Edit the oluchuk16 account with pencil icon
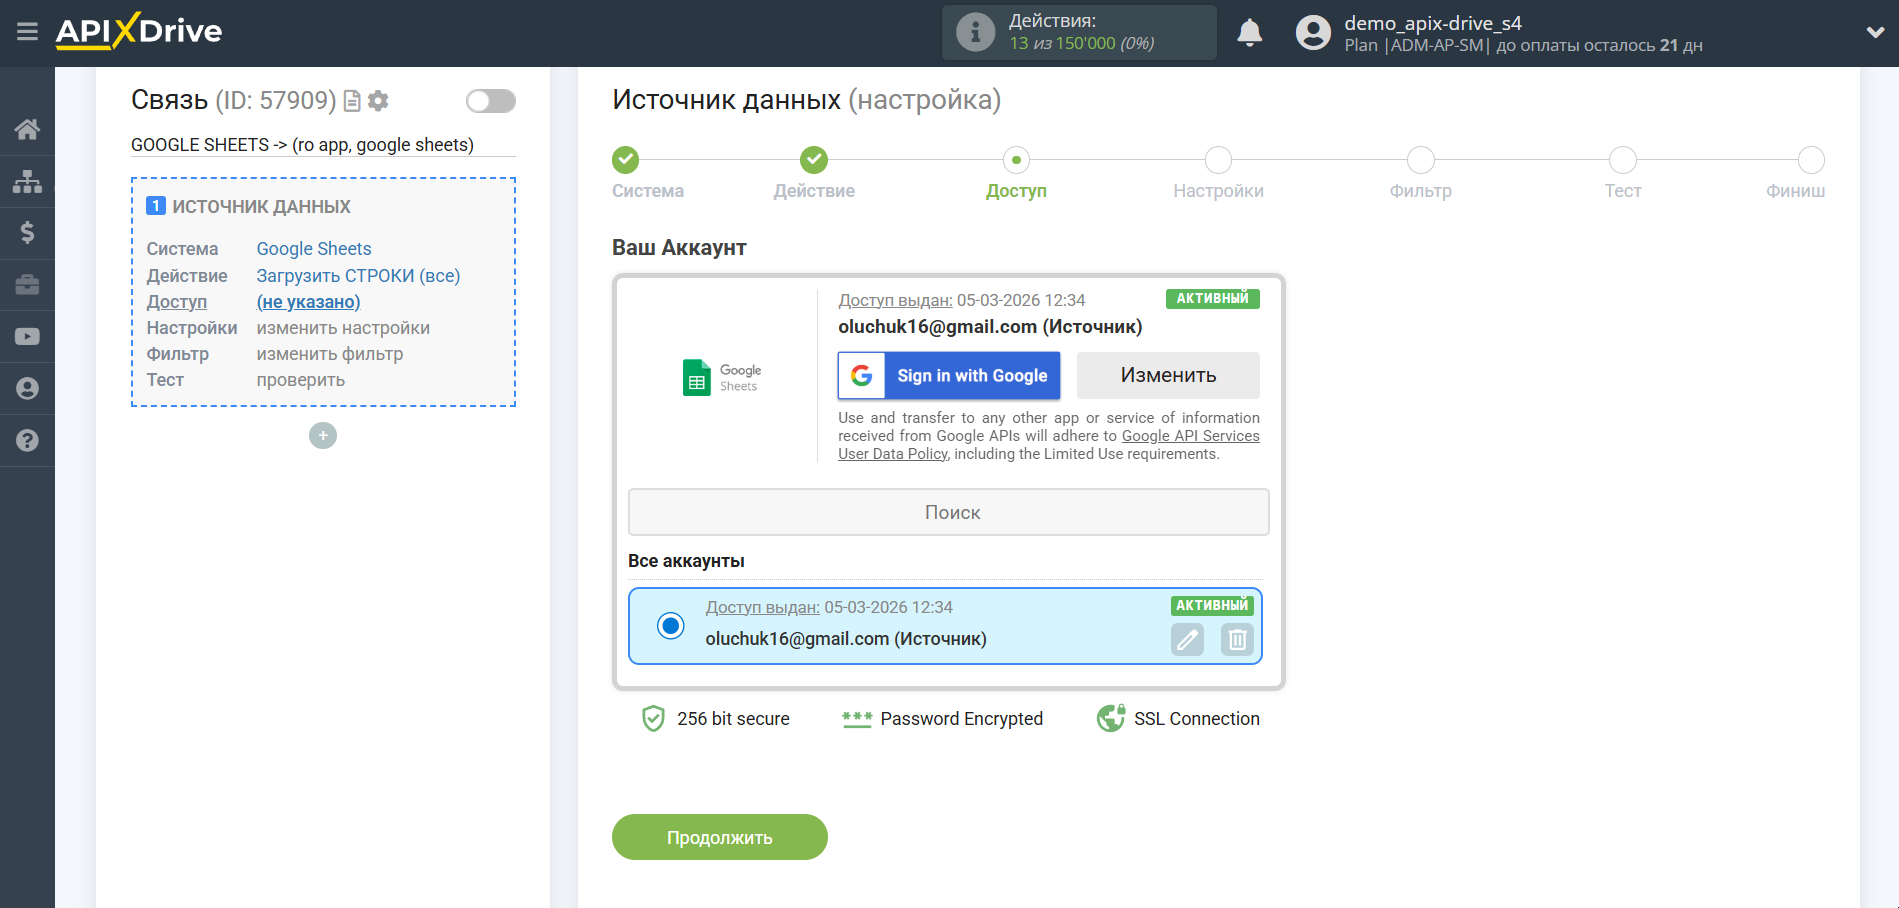The width and height of the screenshot is (1899, 908). 1187,639
